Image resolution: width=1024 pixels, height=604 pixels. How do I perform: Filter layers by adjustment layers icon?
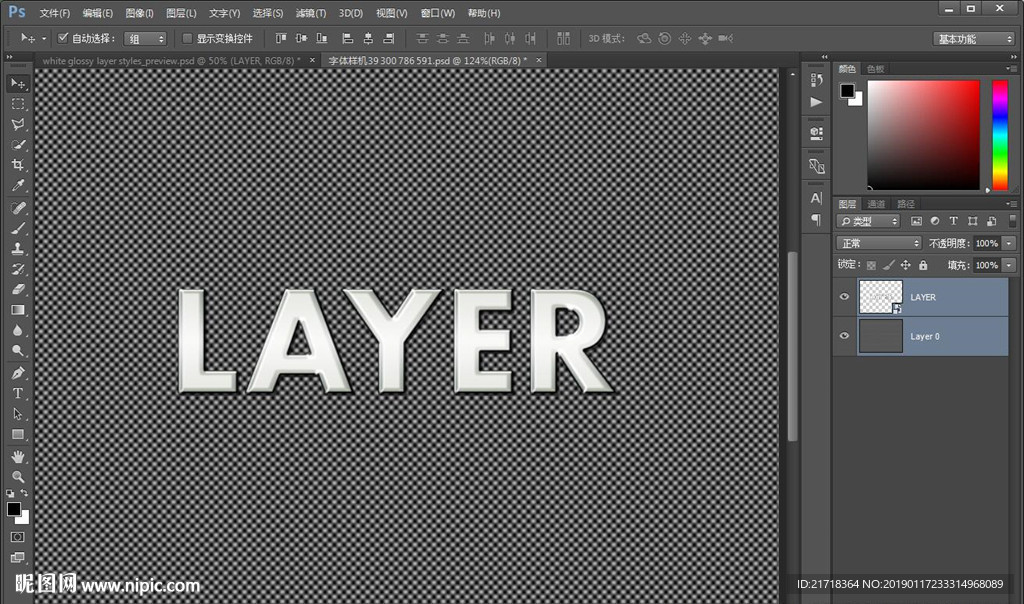tap(935, 221)
